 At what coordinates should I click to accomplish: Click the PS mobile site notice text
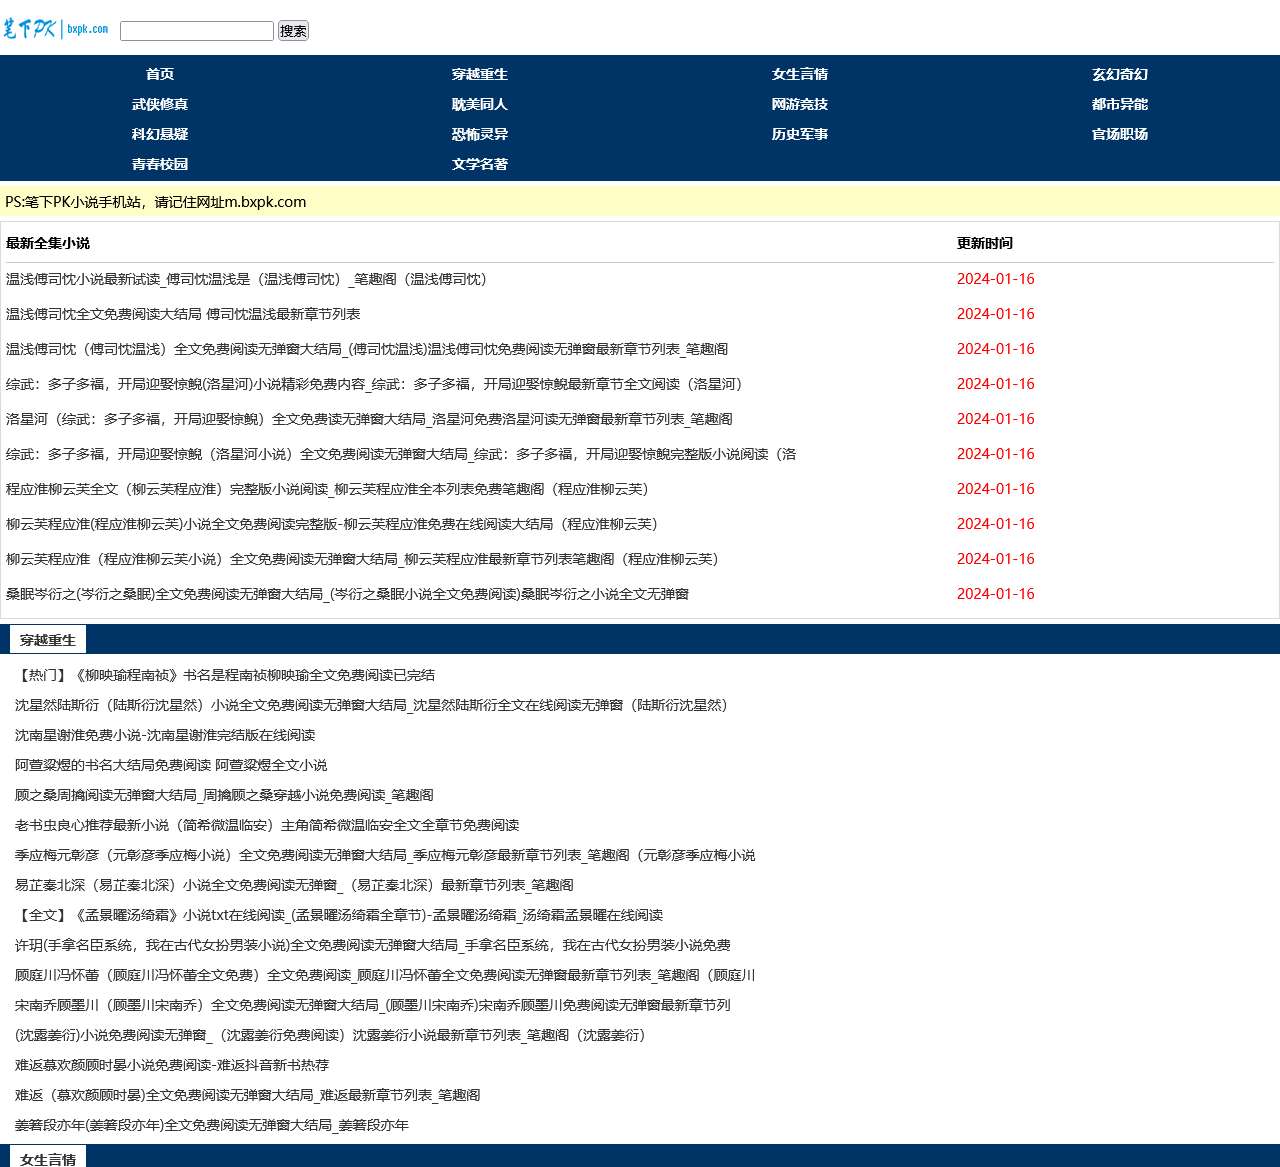[156, 202]
